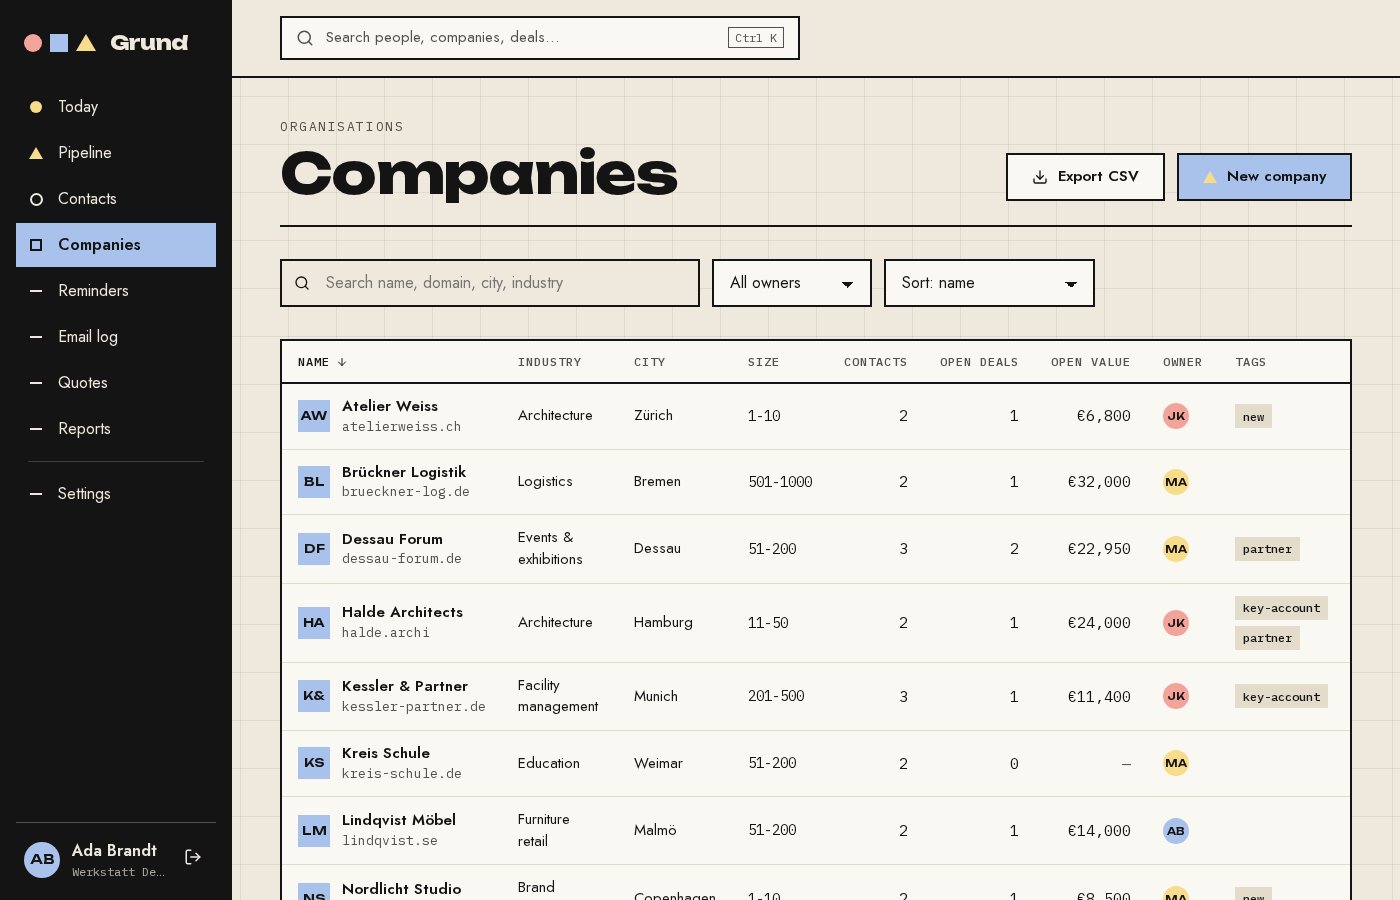
Task: Click the lindqvist.se domain text
Action: tap(390, 841)
